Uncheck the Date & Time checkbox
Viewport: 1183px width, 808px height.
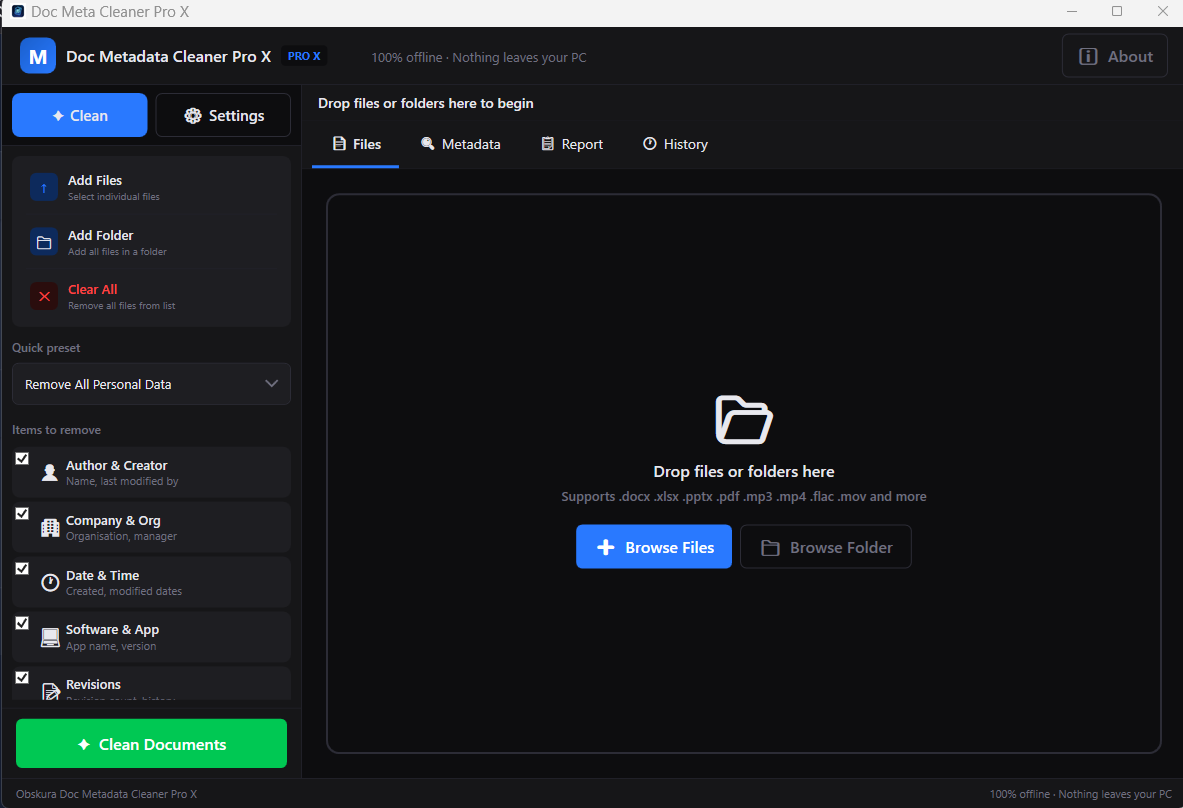(x=22, y=569)
